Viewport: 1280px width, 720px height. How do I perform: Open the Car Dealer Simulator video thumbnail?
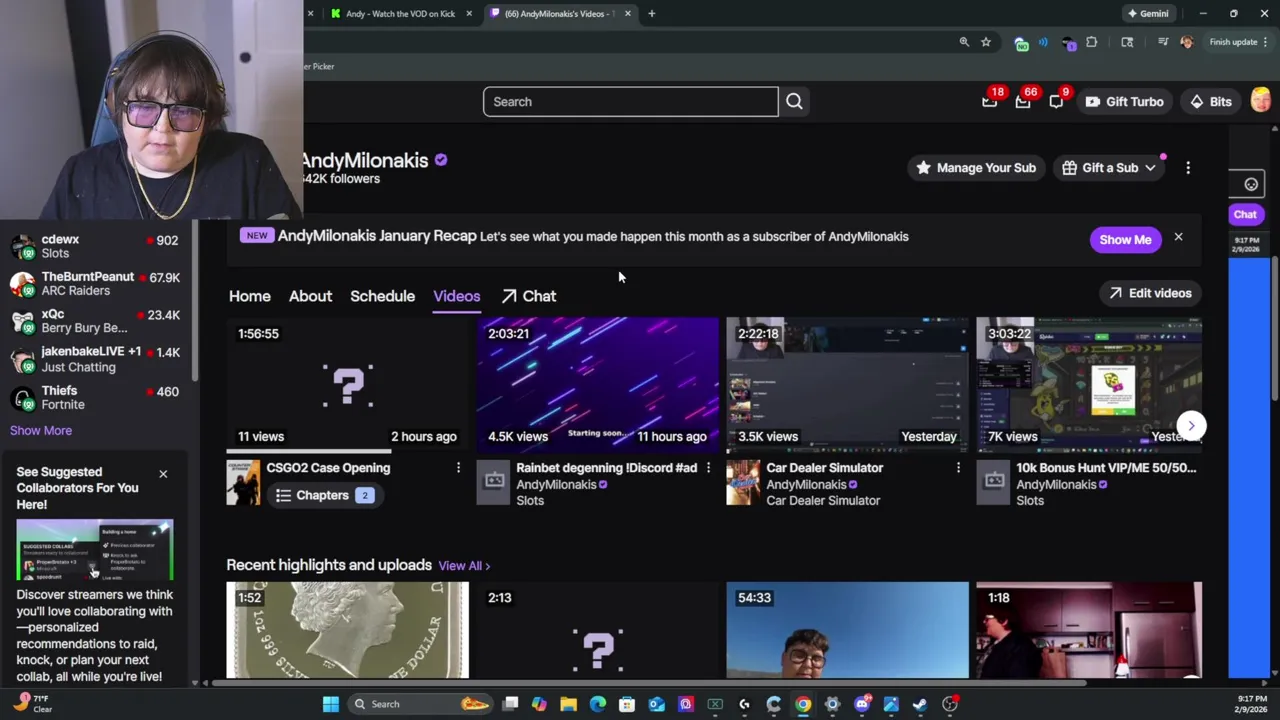point(847,385)
